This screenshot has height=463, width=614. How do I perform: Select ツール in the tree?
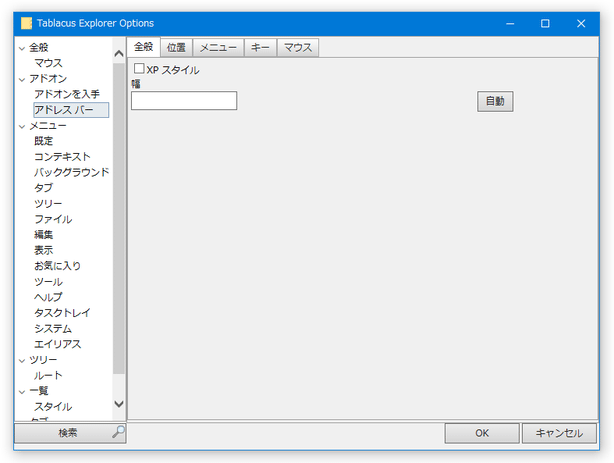point(48,282)
